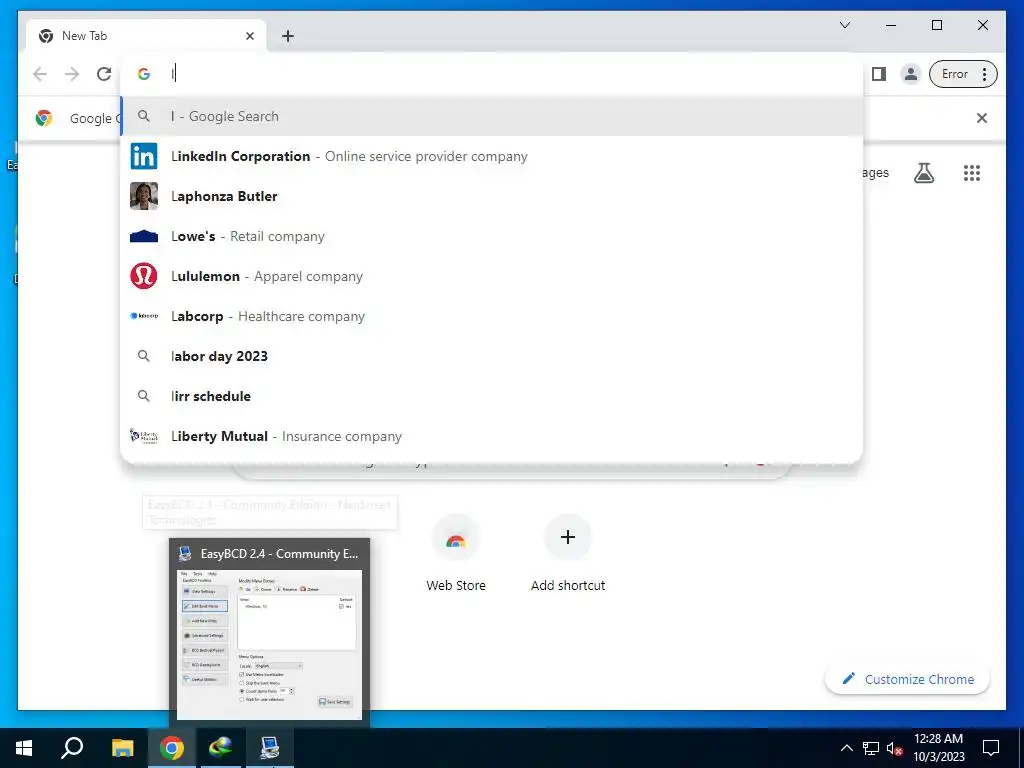Select 'lirr schedule' suggestion
The image size is (1024, 768).
(492, 396)
